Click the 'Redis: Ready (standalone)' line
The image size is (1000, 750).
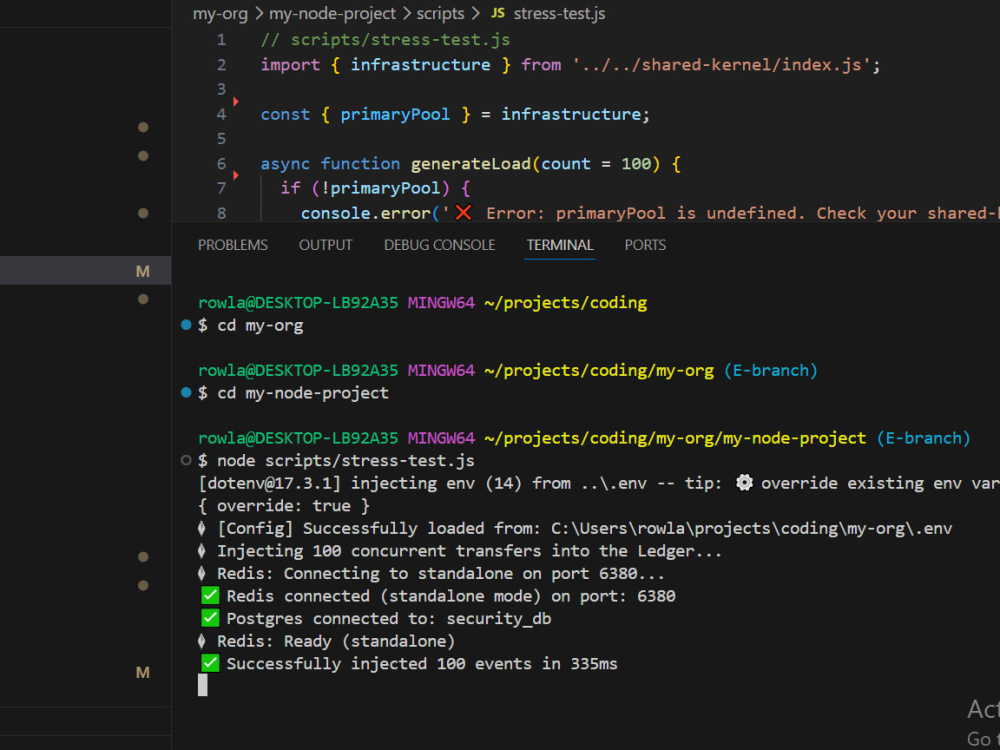click(x=326, y=641)
